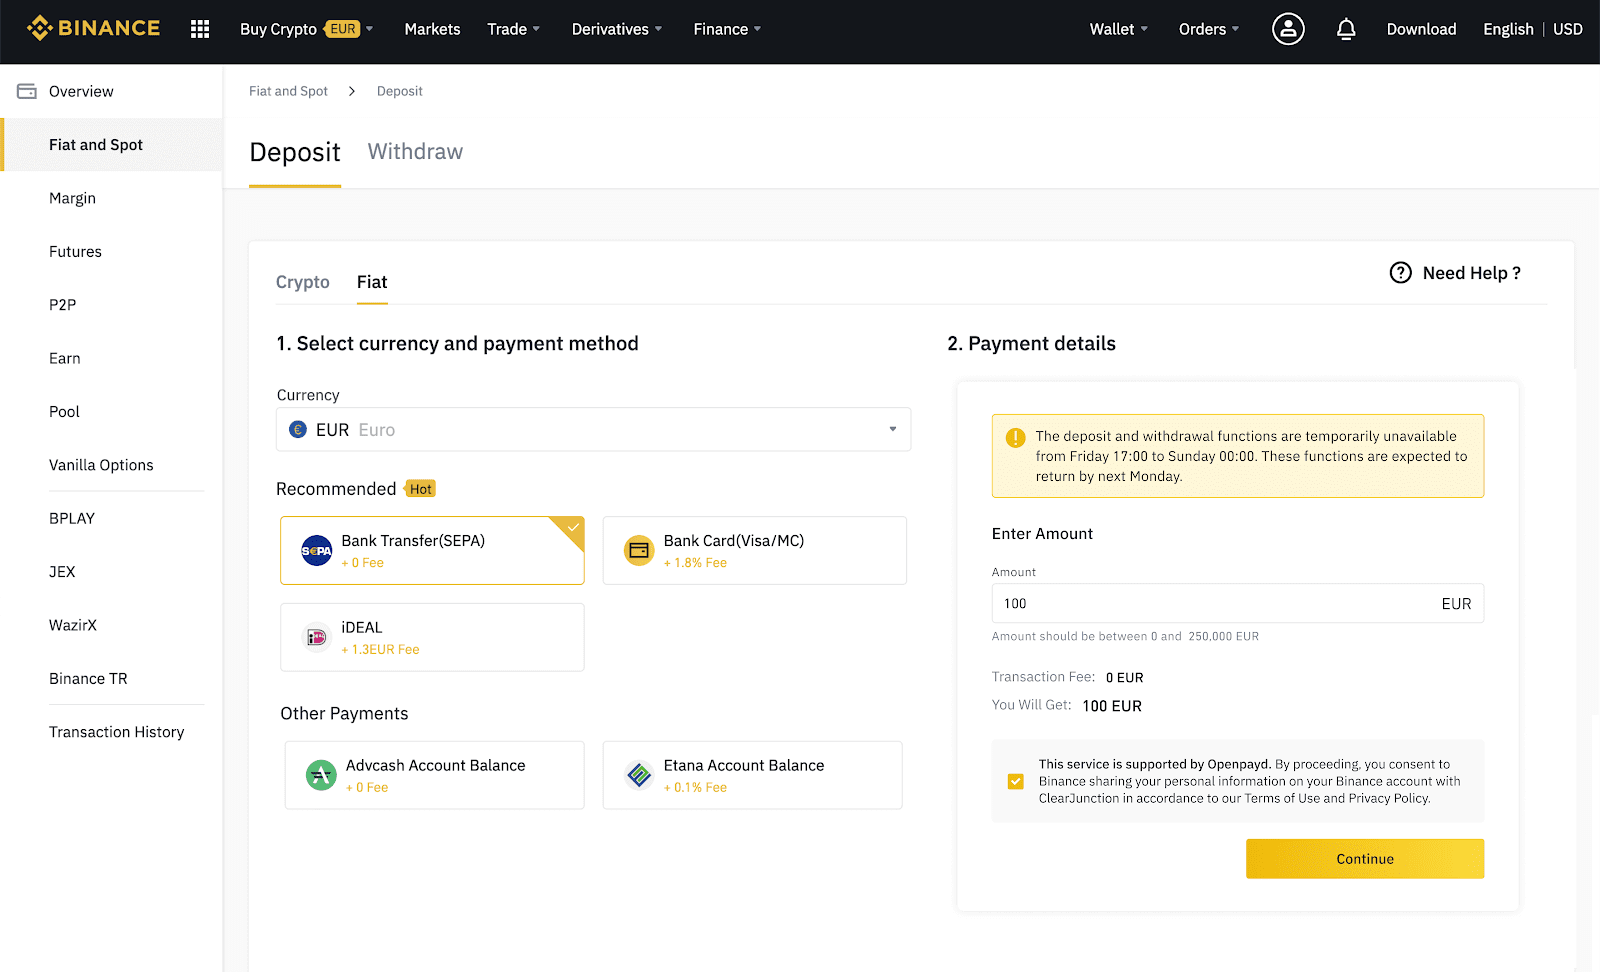The height and width of the screenshot is (972, 1600).
Task: Click the Euro currency coin icon
Action: [x=298, y=430]
